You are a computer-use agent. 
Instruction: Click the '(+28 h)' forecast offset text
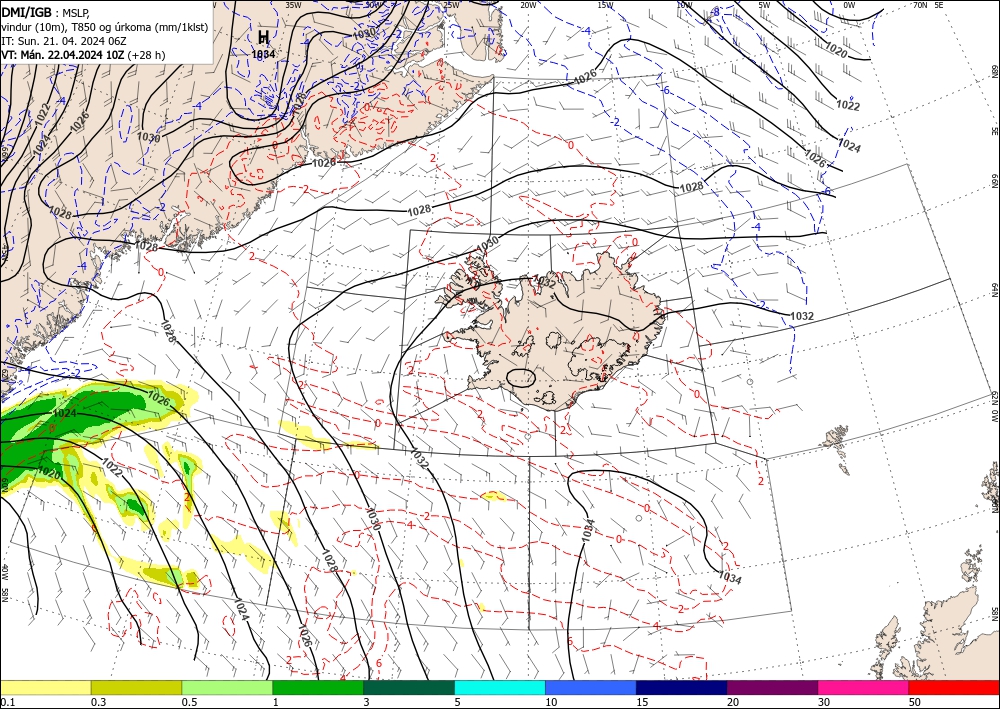[146, 55]
